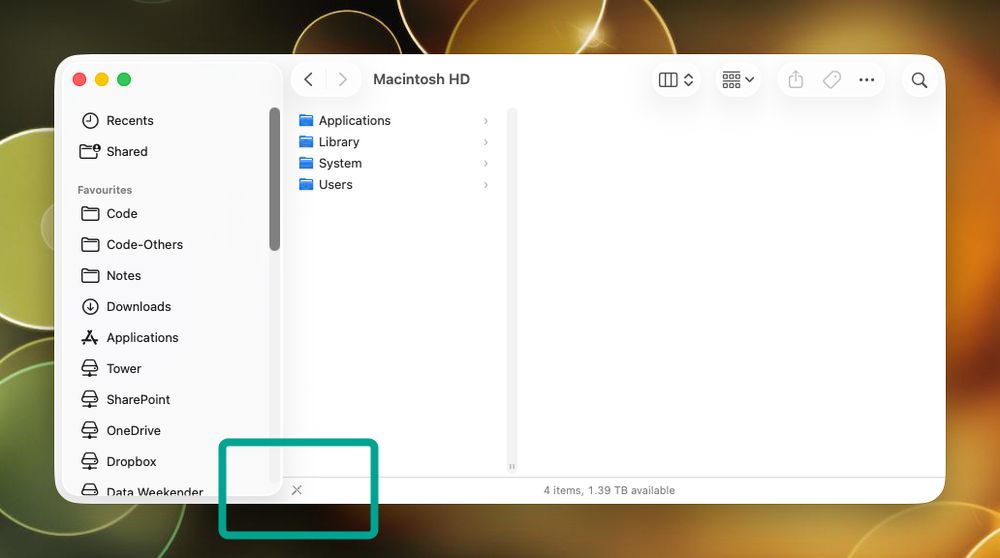
Task: Click the Share toolbar icon
Action: point(795,80)
